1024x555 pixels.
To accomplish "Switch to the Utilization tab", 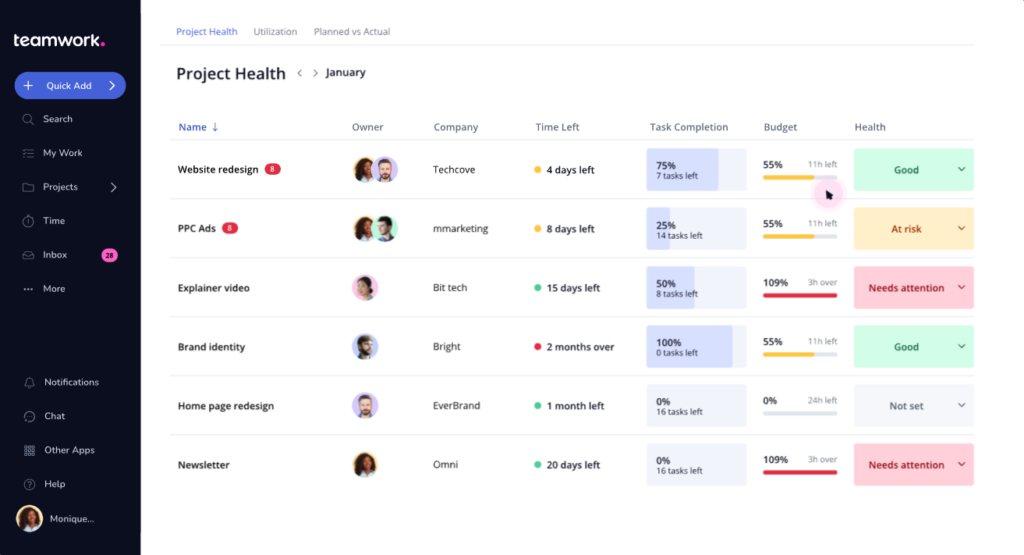I will [275, 32].
